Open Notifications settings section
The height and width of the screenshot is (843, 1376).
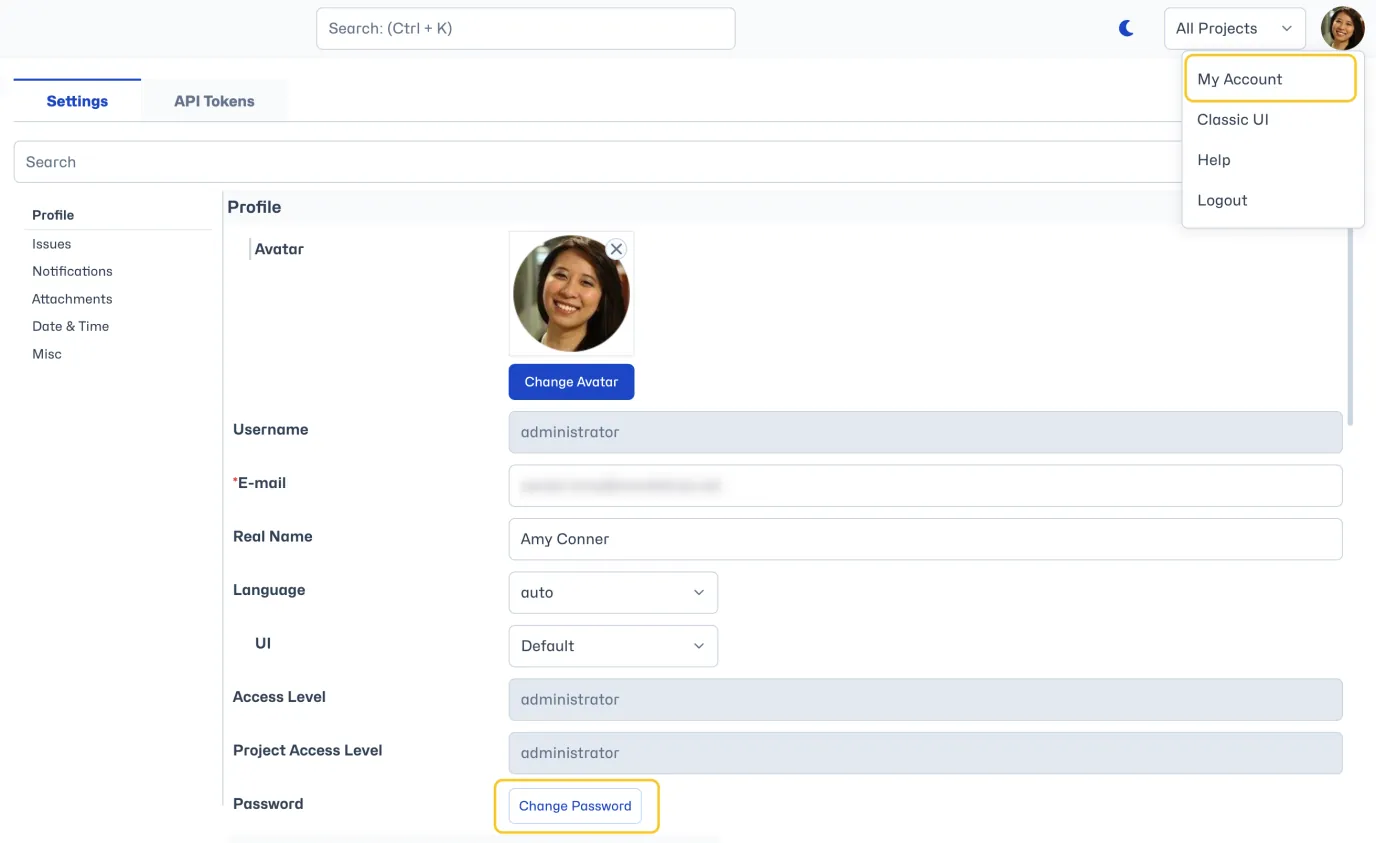(72, 271)
